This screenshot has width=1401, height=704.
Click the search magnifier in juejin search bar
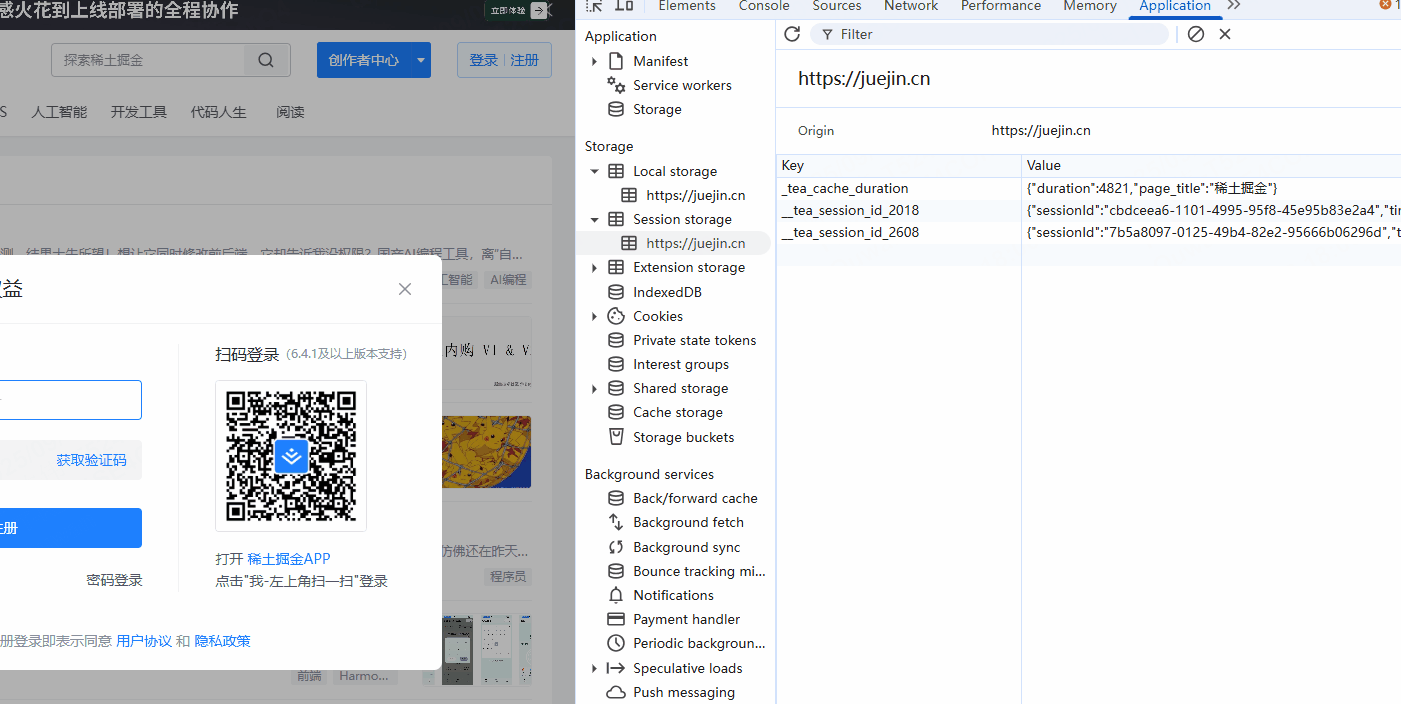tap(265, 59)
